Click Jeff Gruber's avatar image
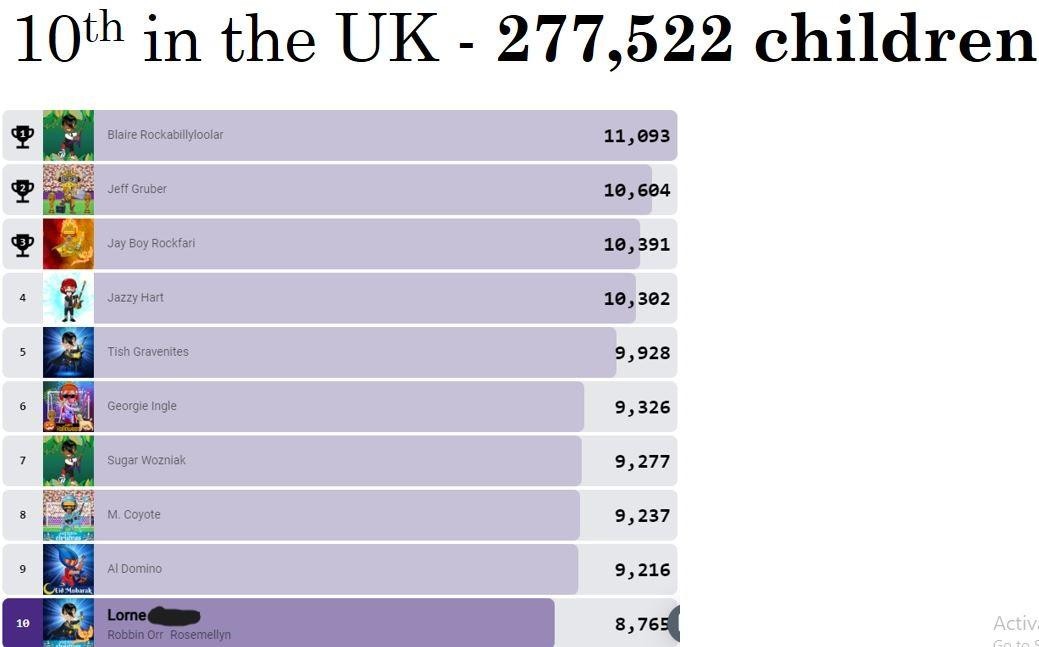The width and height of the screenshot is (1039, 647). pyautogui.click(x=68, y=190)
